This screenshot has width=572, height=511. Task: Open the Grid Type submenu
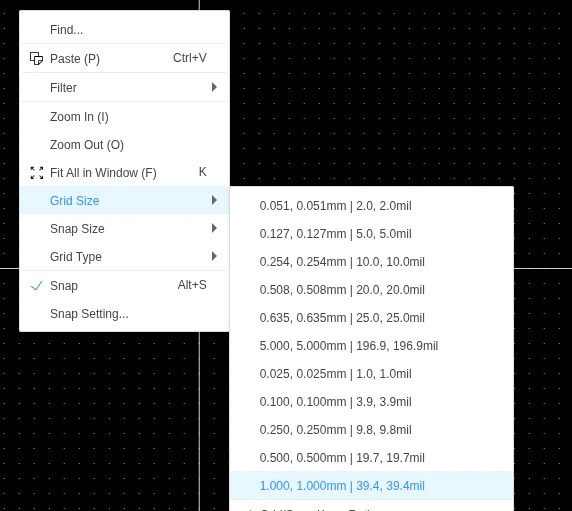(124, 256)
